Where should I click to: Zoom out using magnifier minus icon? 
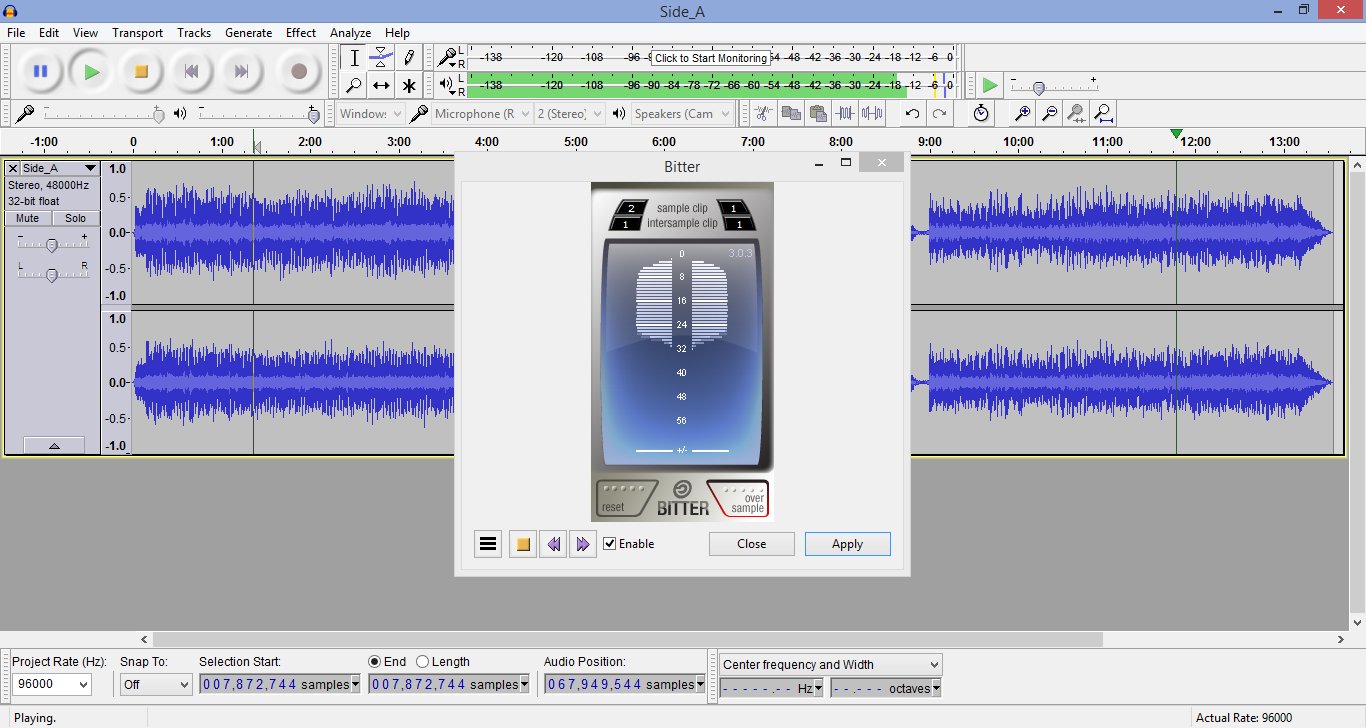point(1049,113)
